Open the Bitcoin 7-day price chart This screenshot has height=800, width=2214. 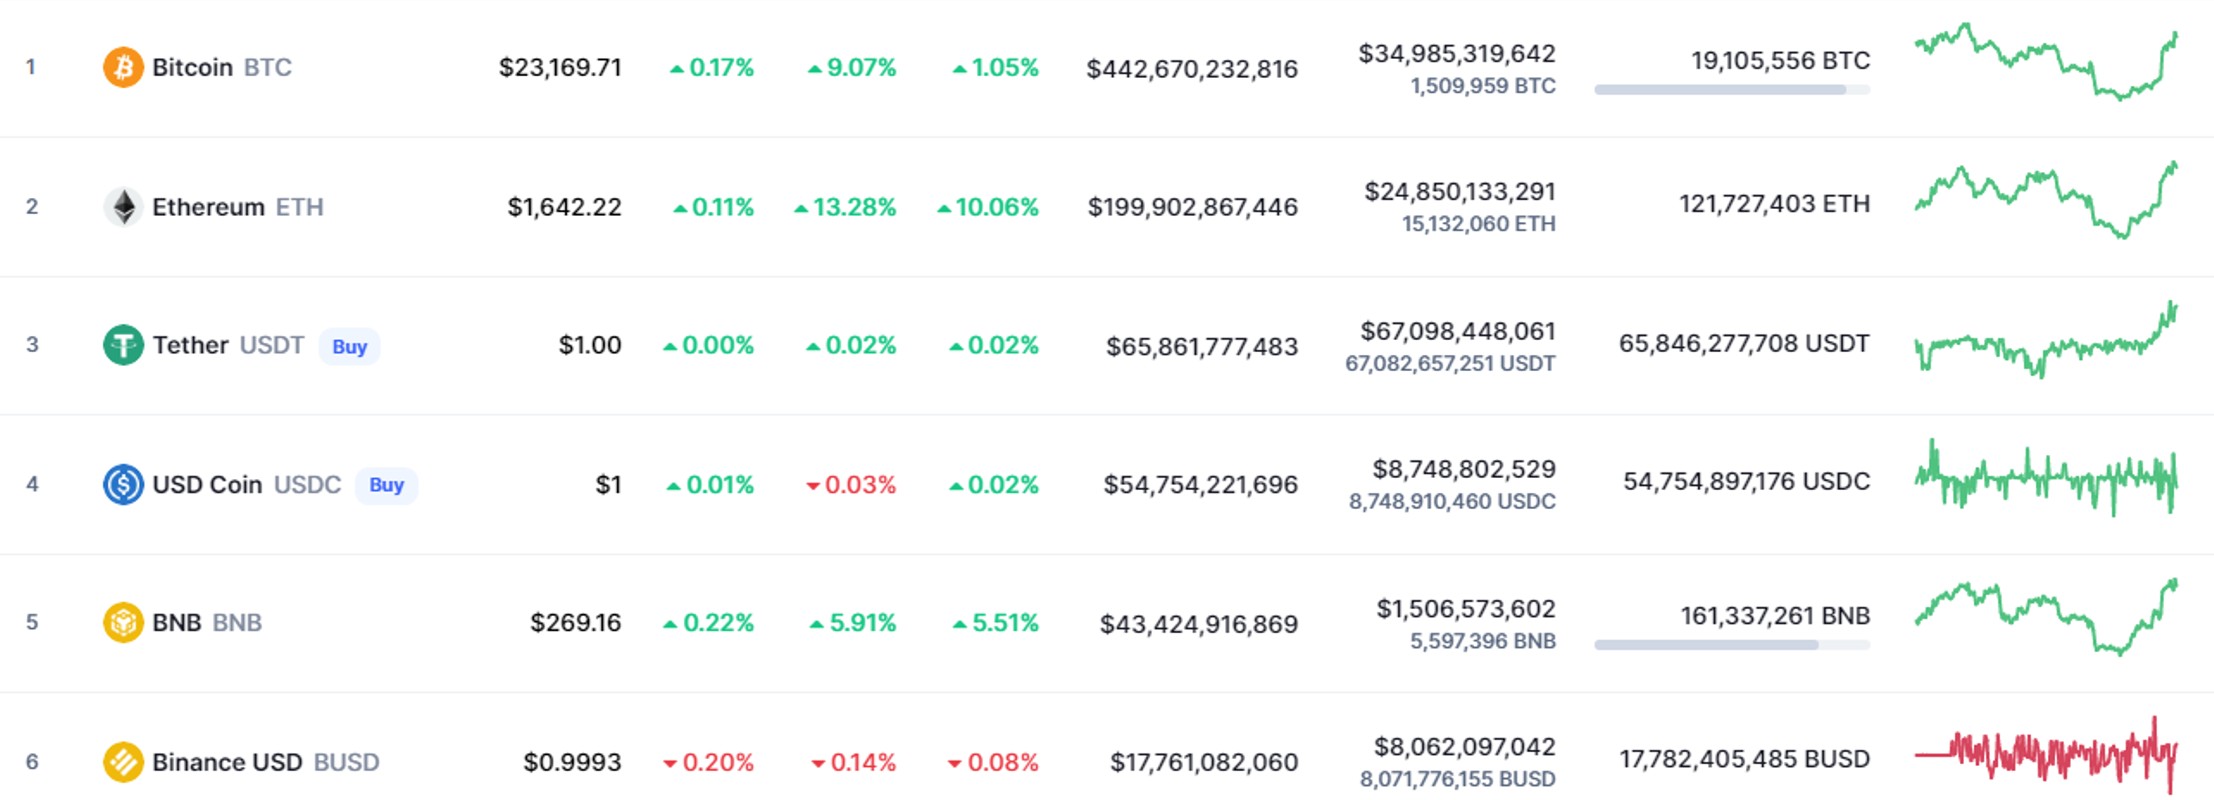[x=2046, y=62]
